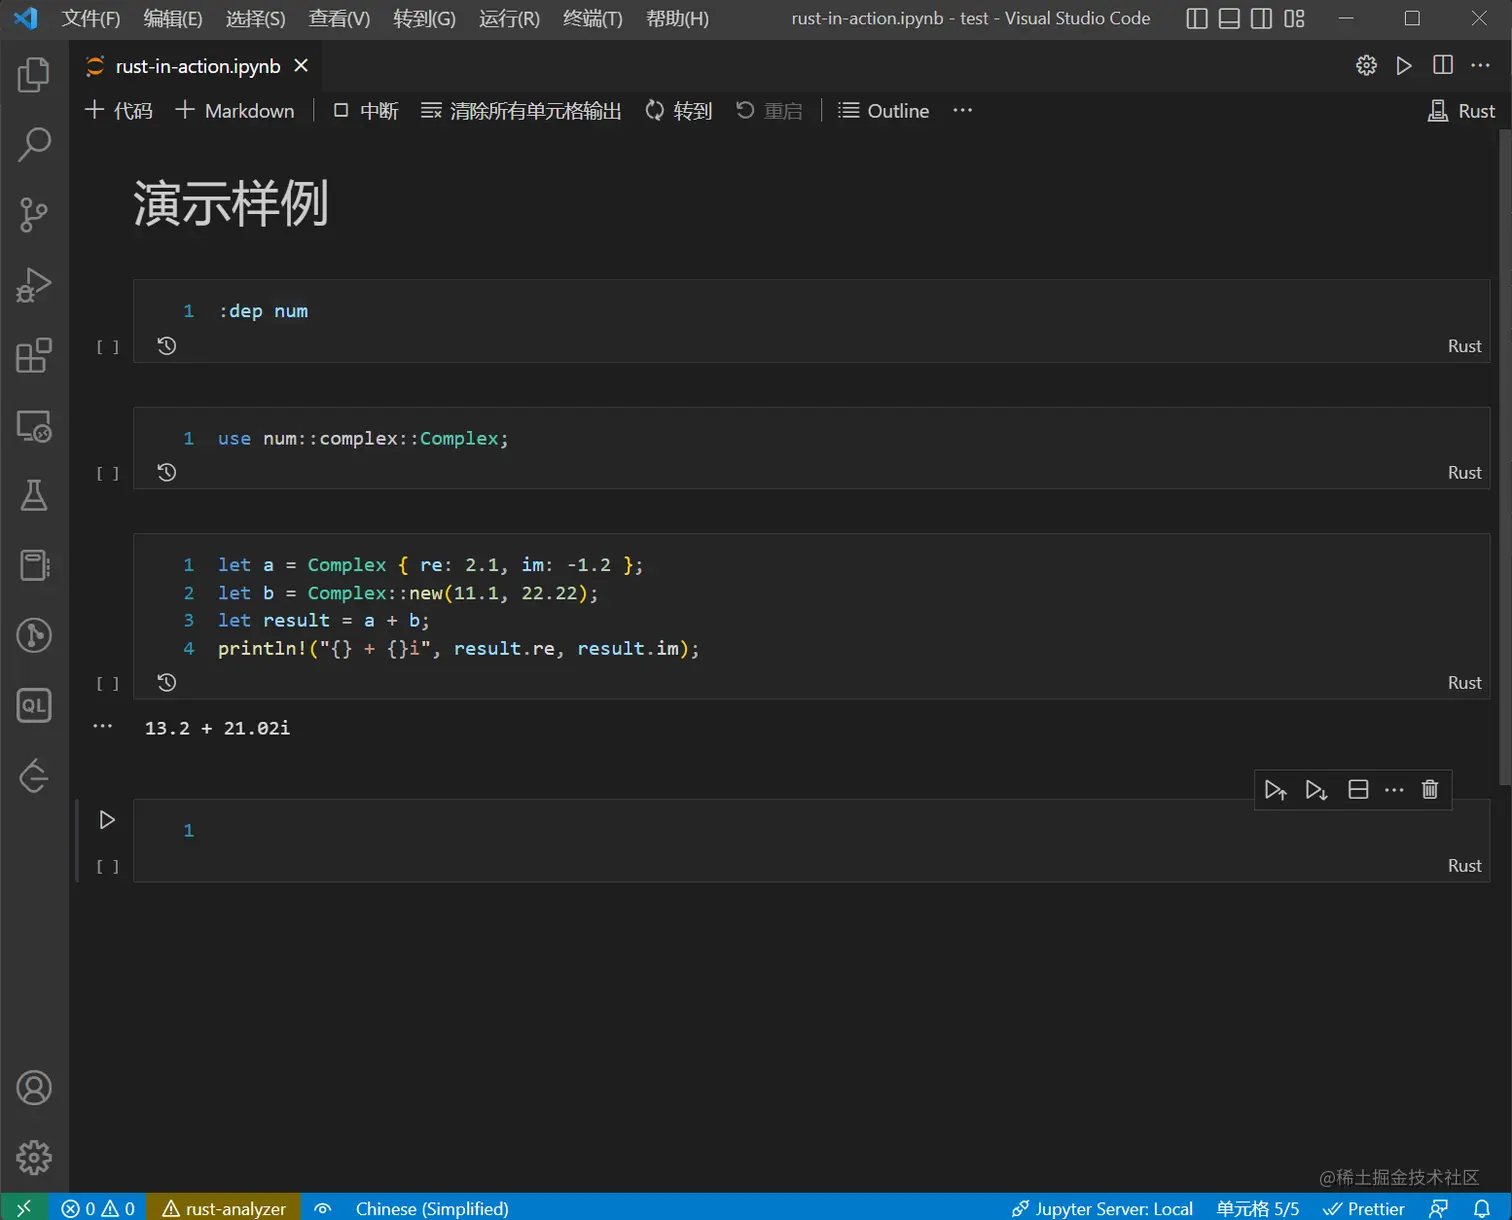Image resolution: width=1512 pixels, height=1220 pixels.
Task: Show execution history for ':dep num' cell
Action: point(167,346)
